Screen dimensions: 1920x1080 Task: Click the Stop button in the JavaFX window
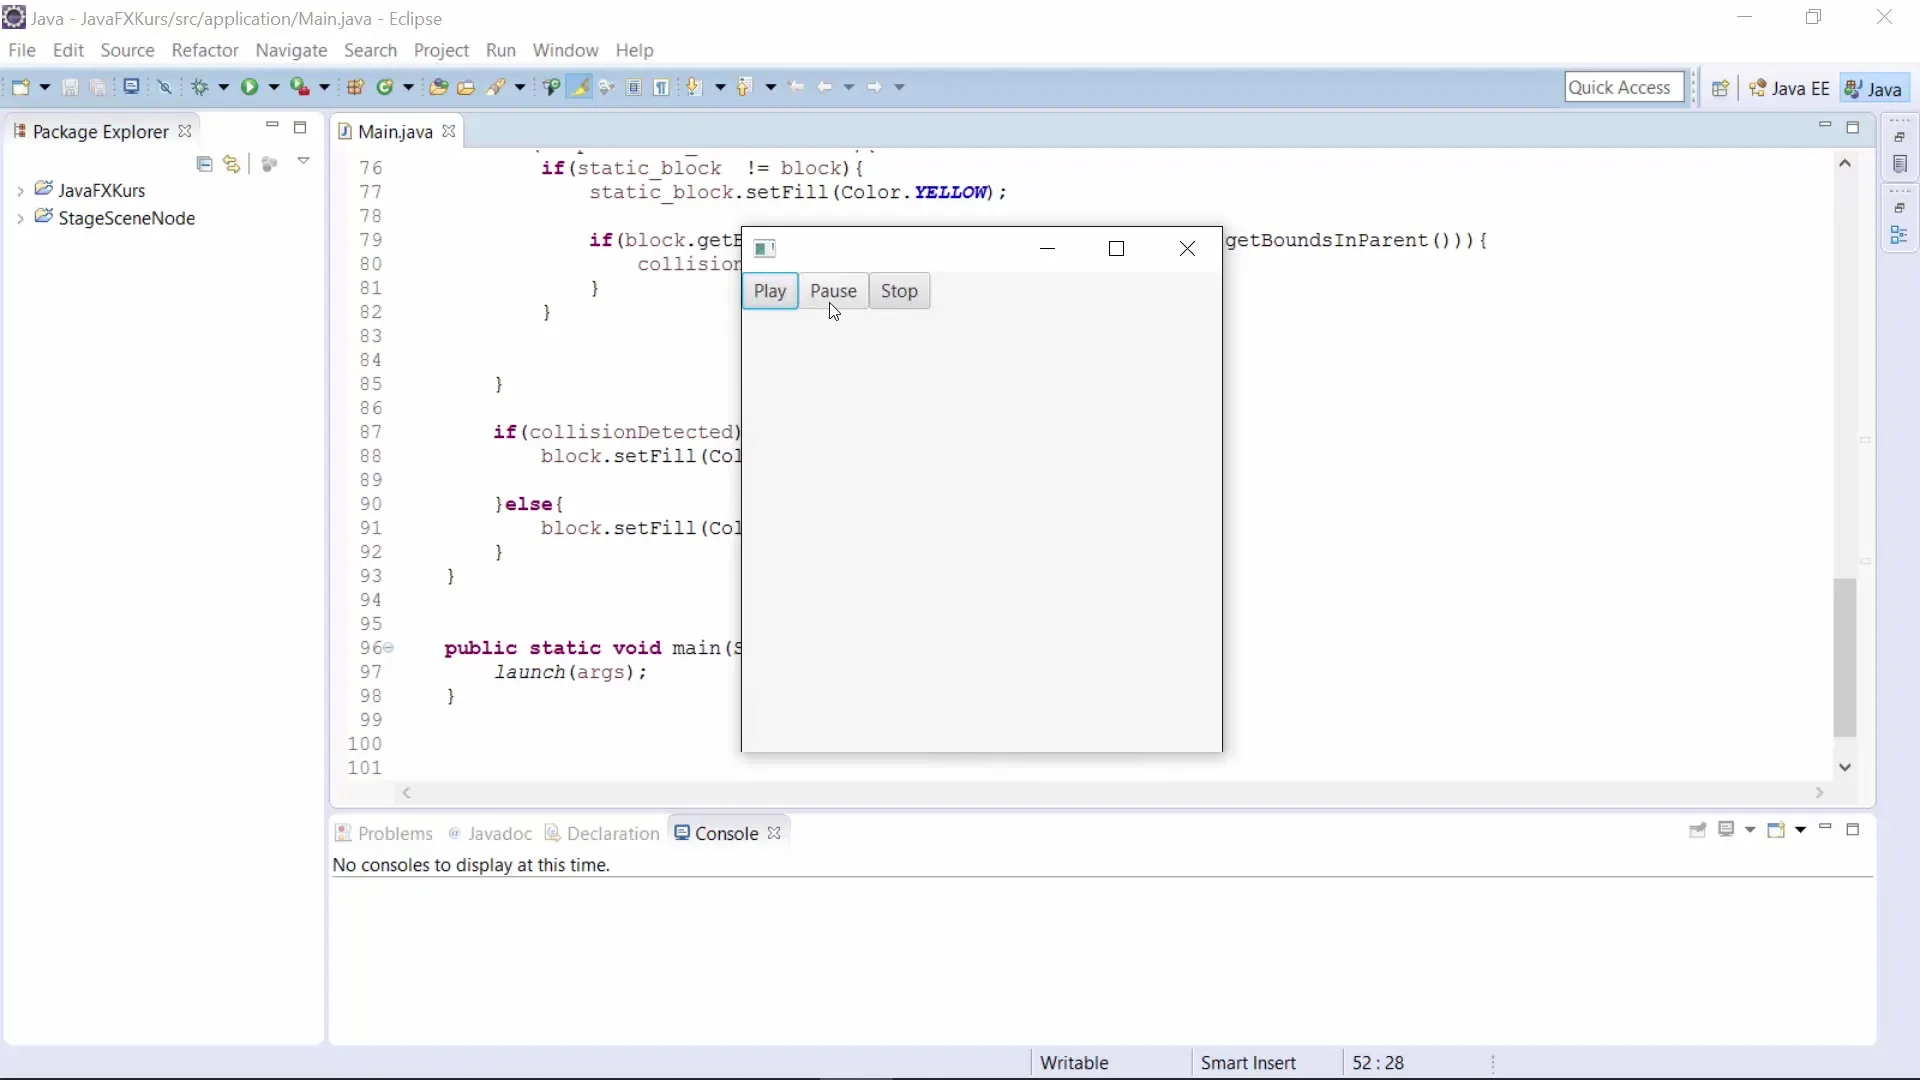899,291
